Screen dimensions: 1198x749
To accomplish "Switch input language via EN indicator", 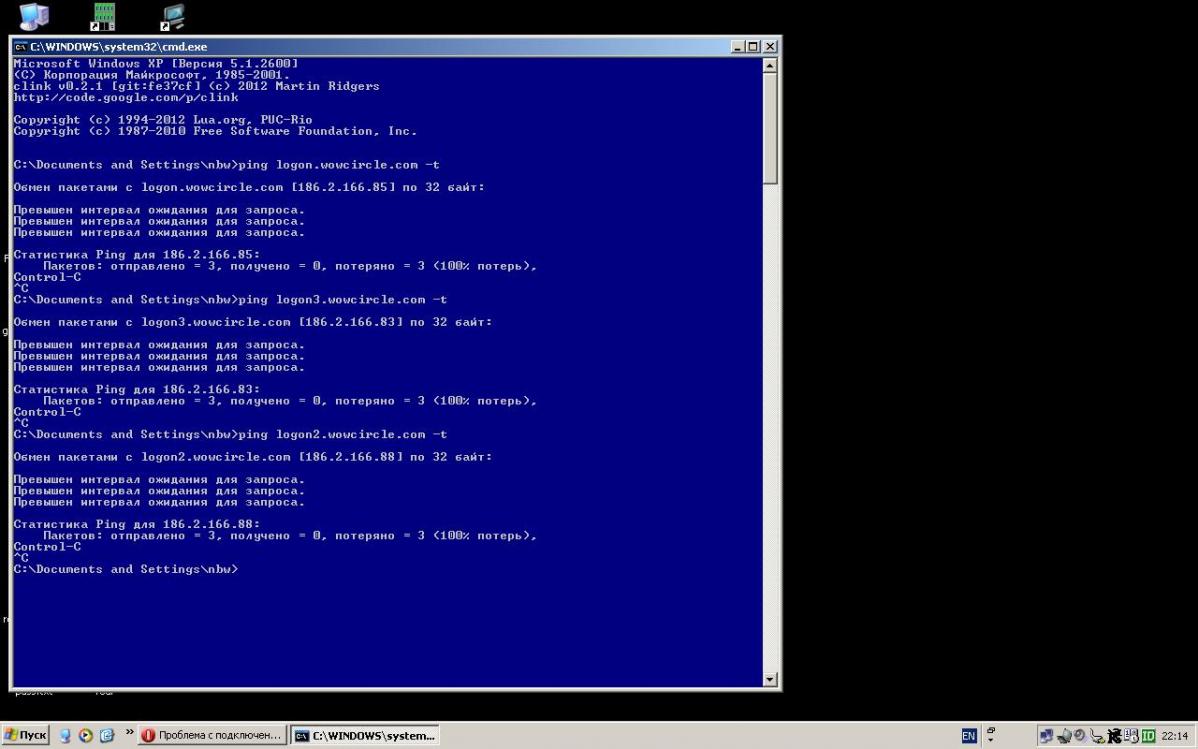I will point(968,736).
